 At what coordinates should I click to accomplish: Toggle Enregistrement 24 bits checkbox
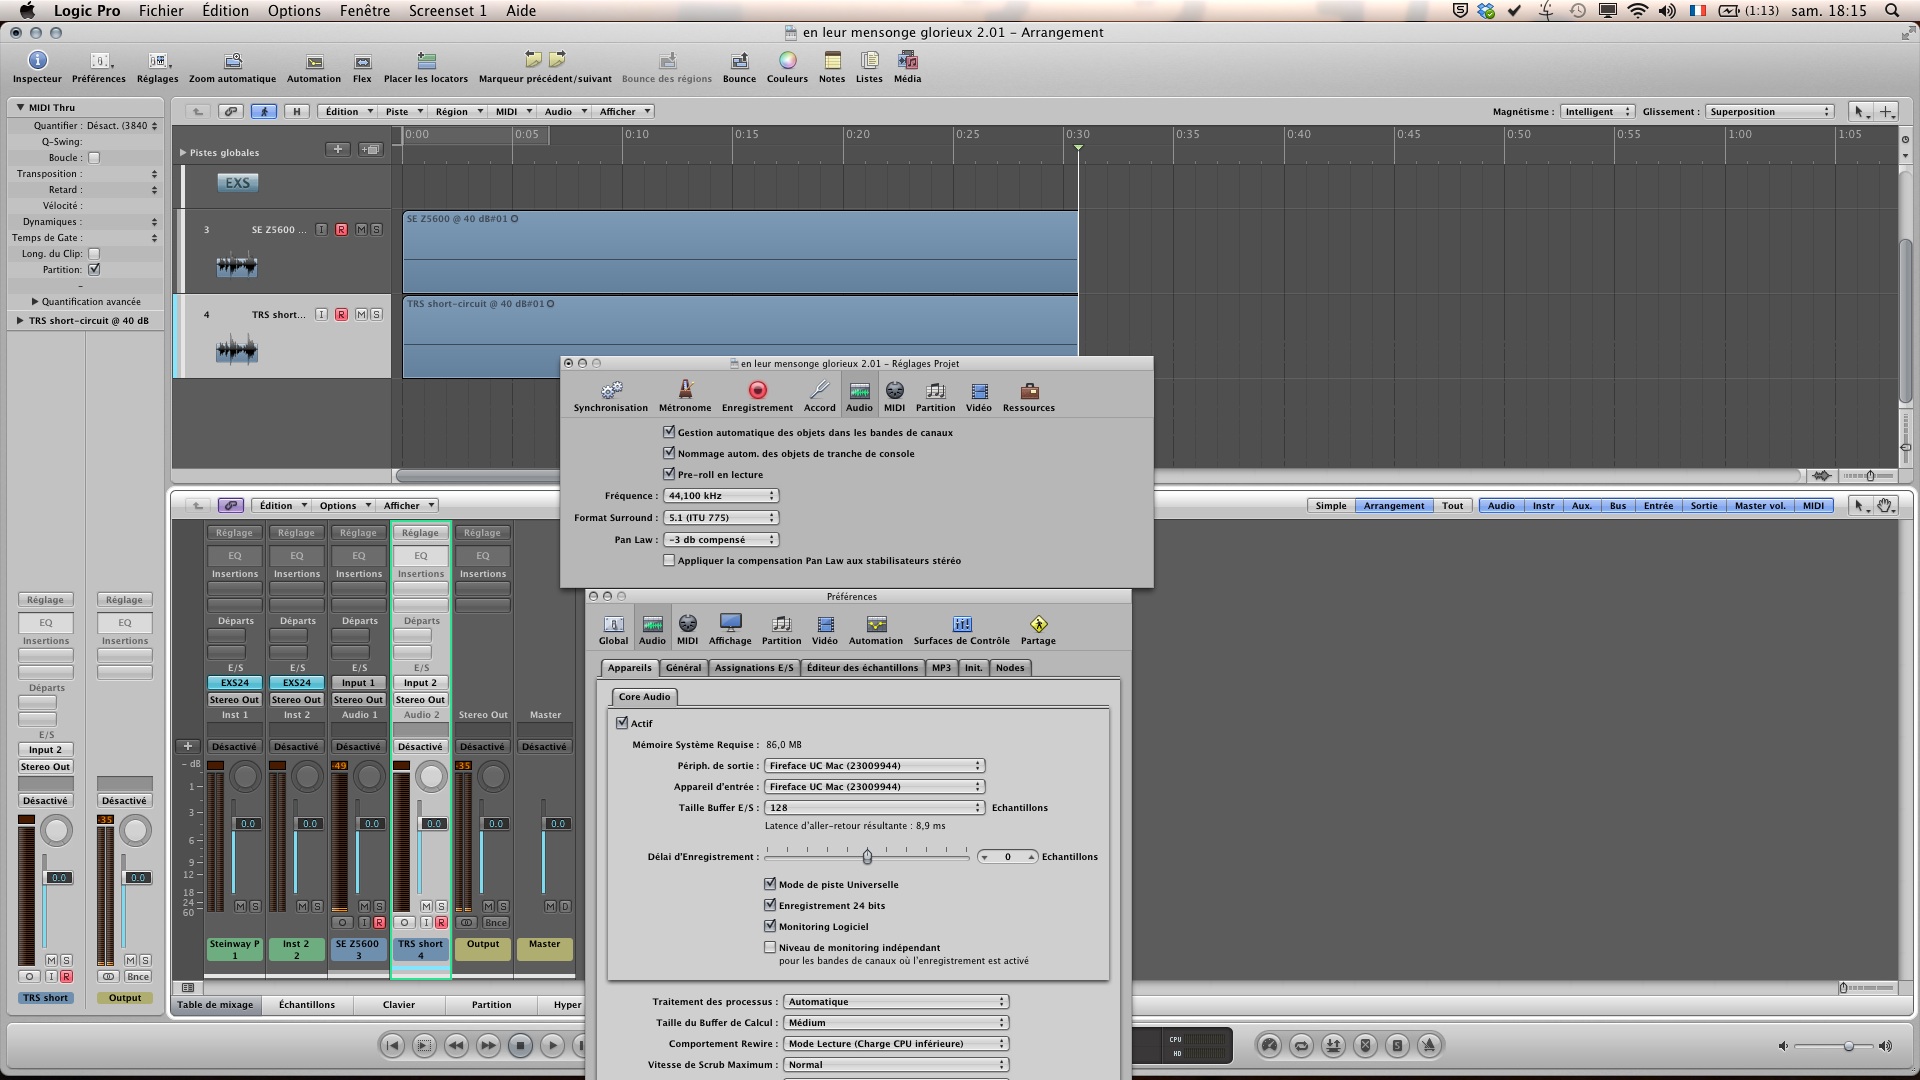(x=770, y=905)
